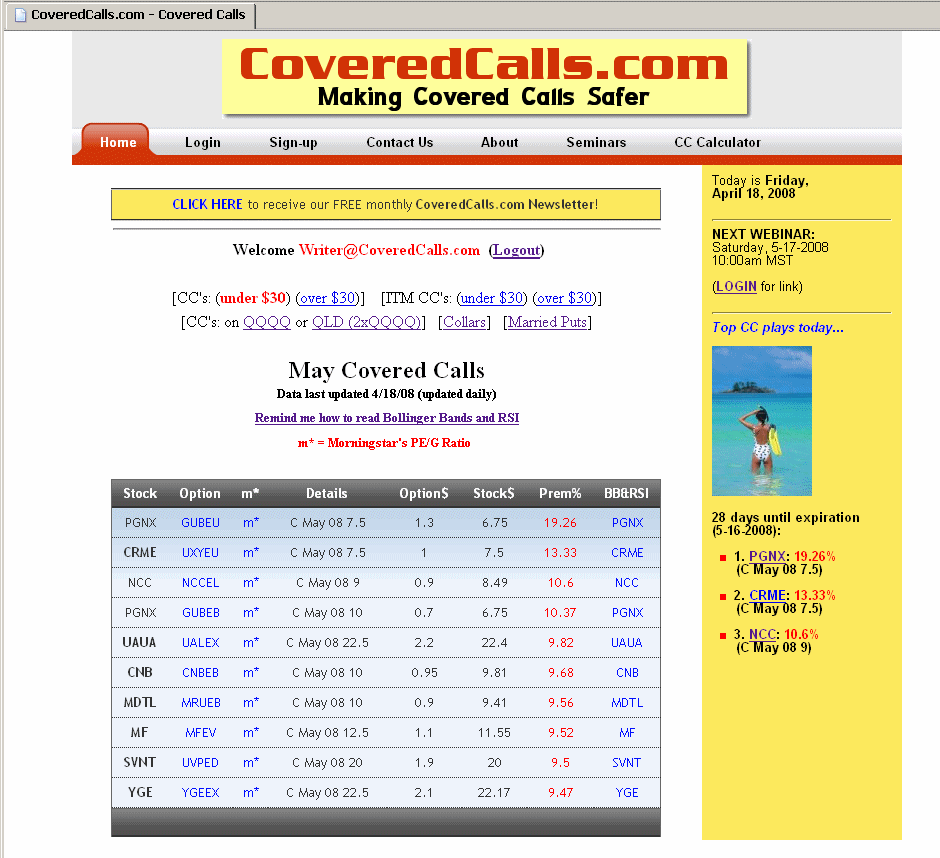The width and height of the screenshot is (940, 858).
Task: Select stock price 22.17 in YGE row
Action: (494, 793)
